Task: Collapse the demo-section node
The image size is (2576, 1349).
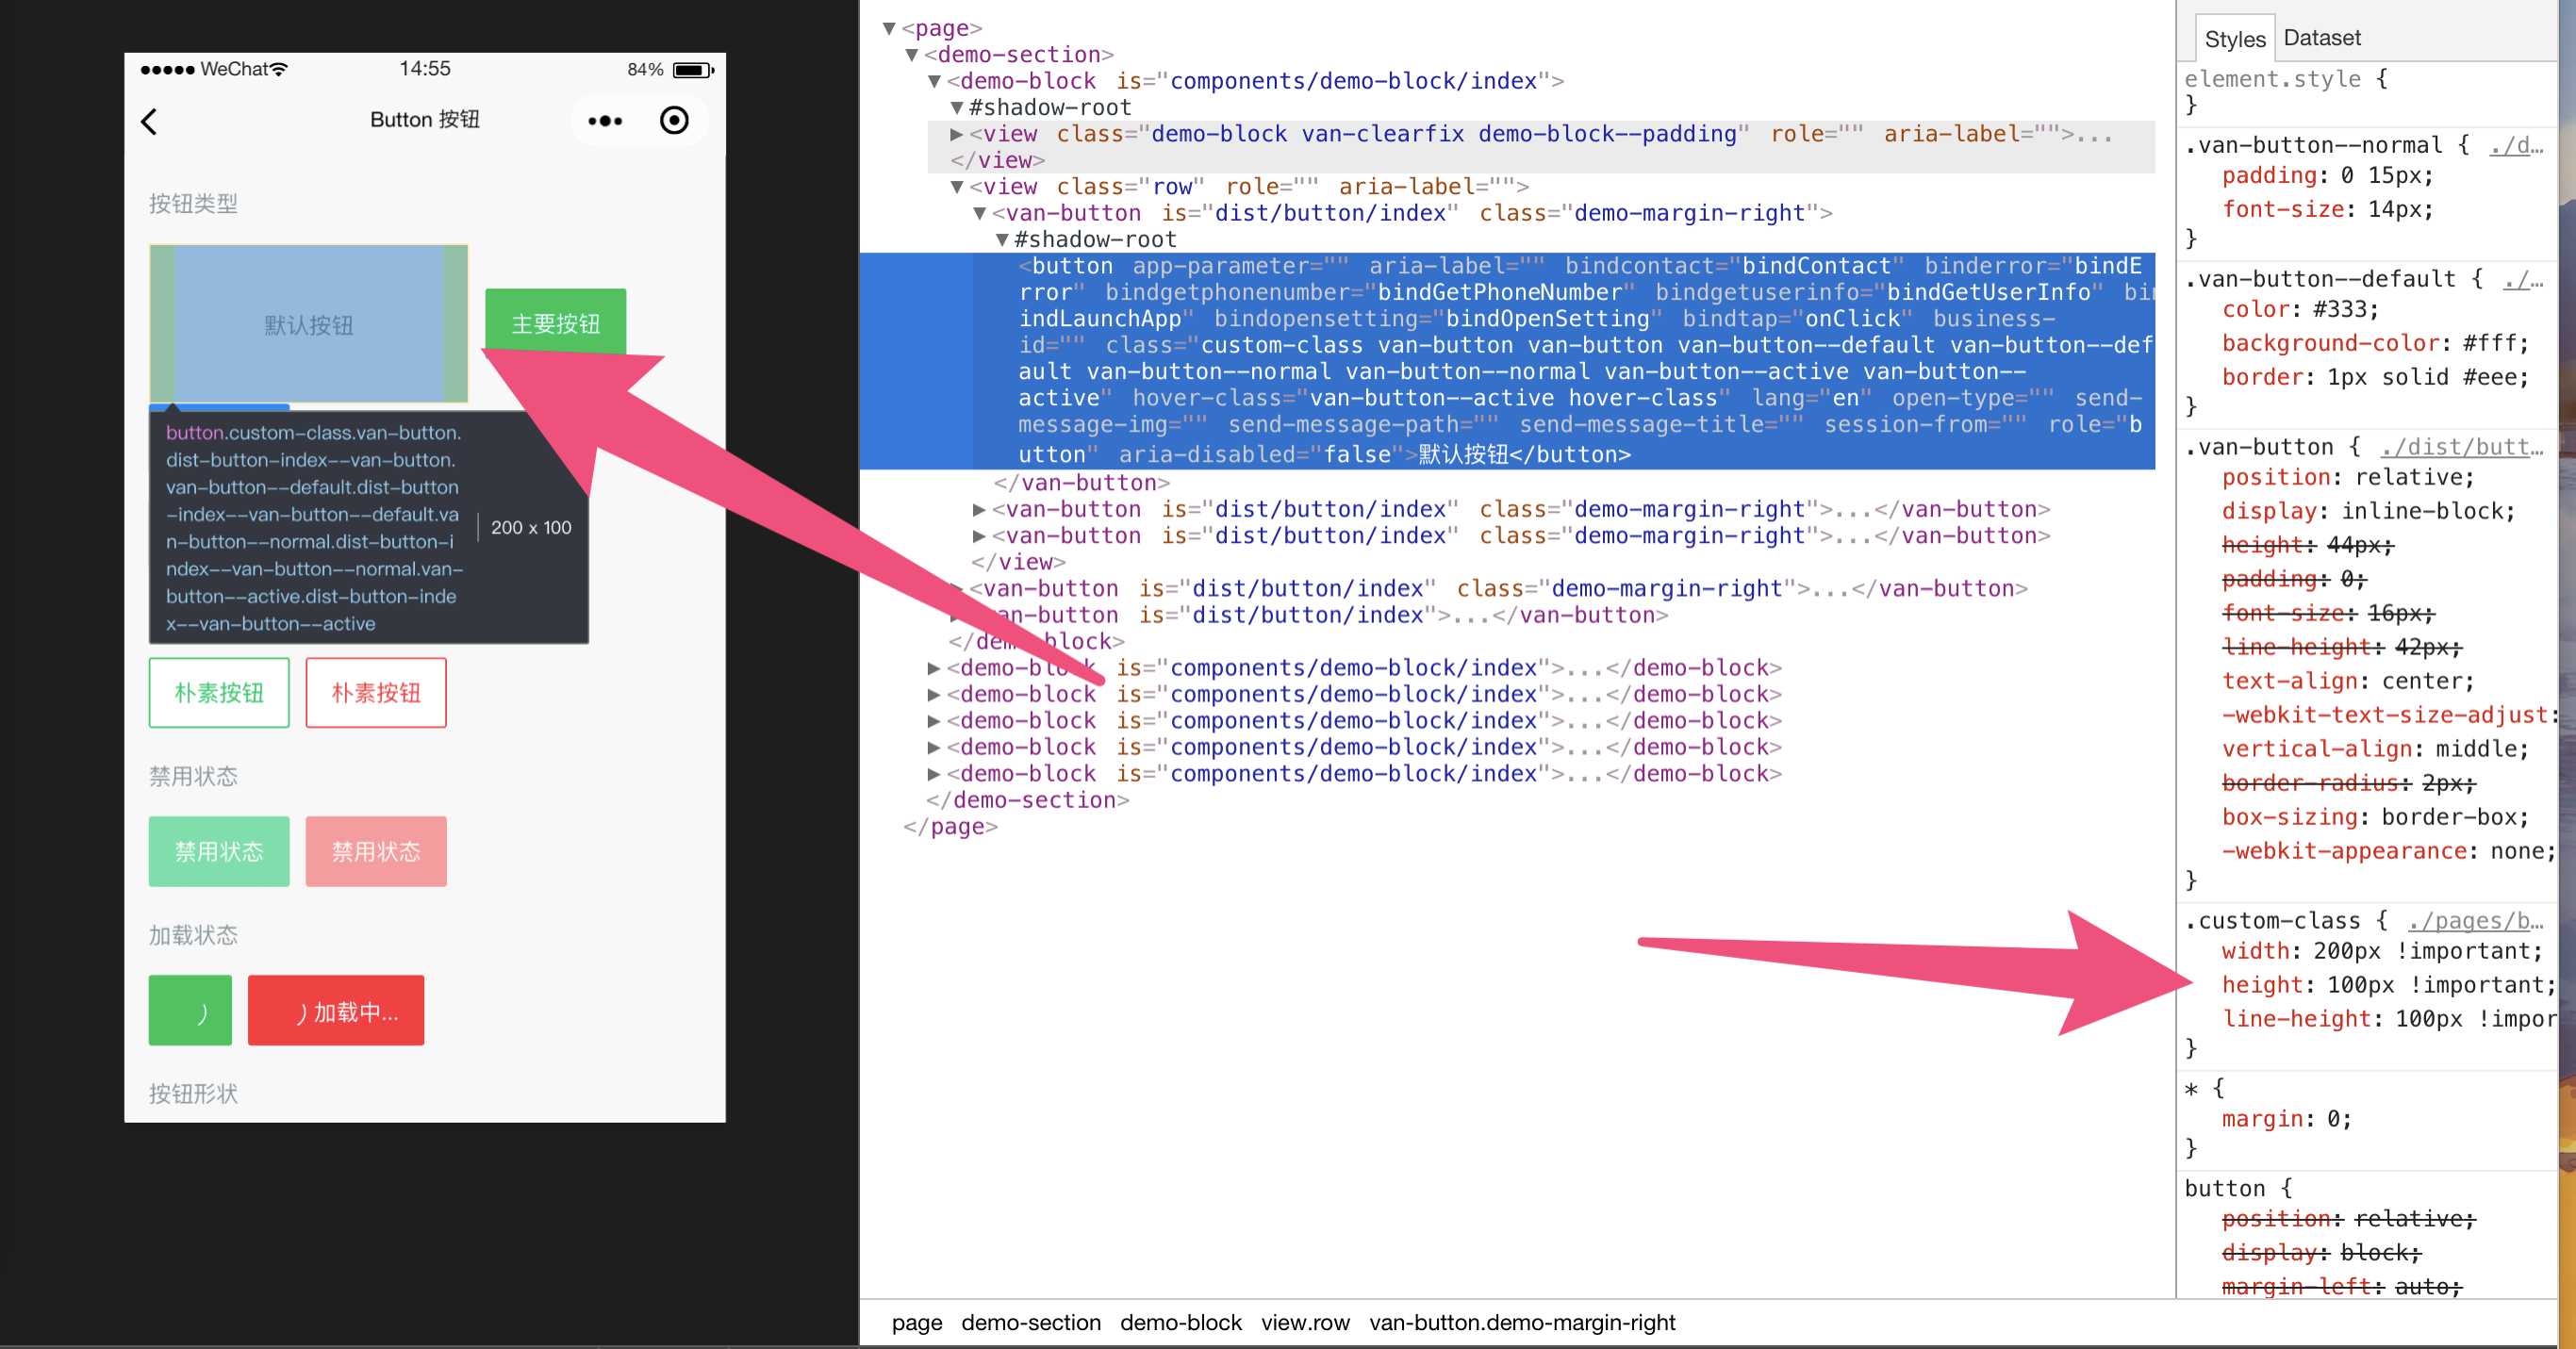Action: (x=911, y=54)
